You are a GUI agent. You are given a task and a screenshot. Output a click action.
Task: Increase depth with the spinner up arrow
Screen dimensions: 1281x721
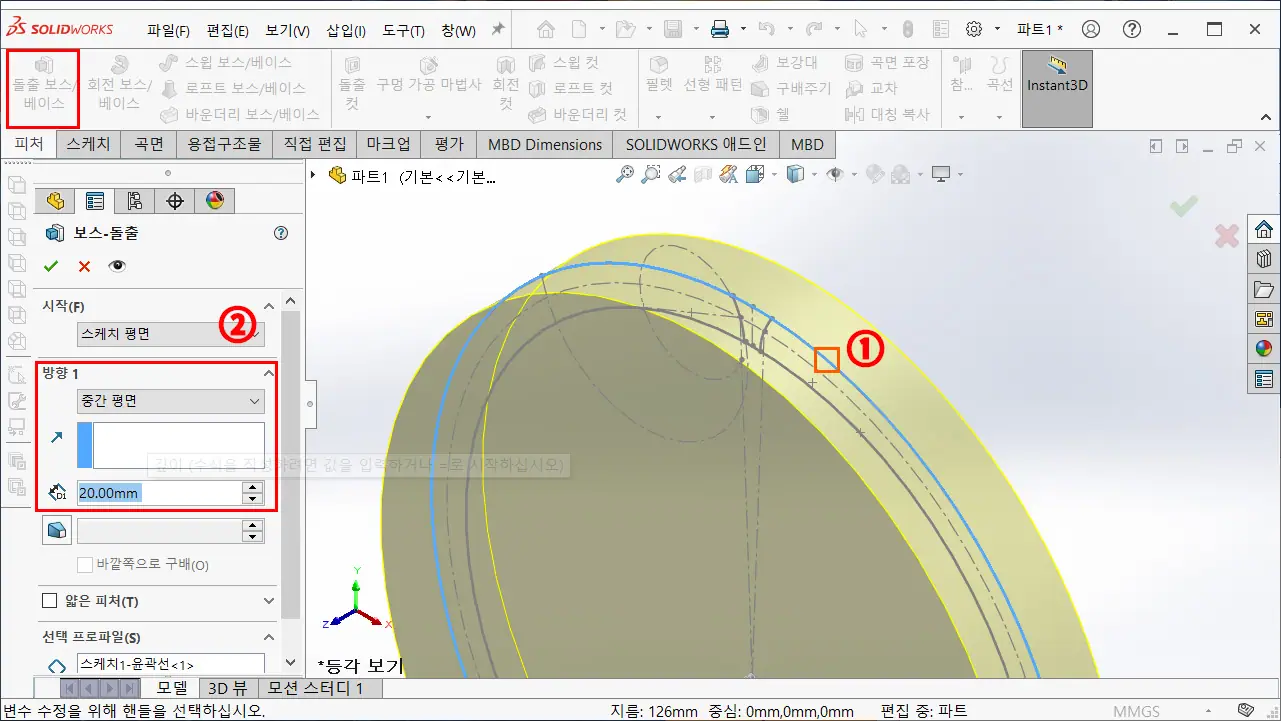[x=253, y=487]
